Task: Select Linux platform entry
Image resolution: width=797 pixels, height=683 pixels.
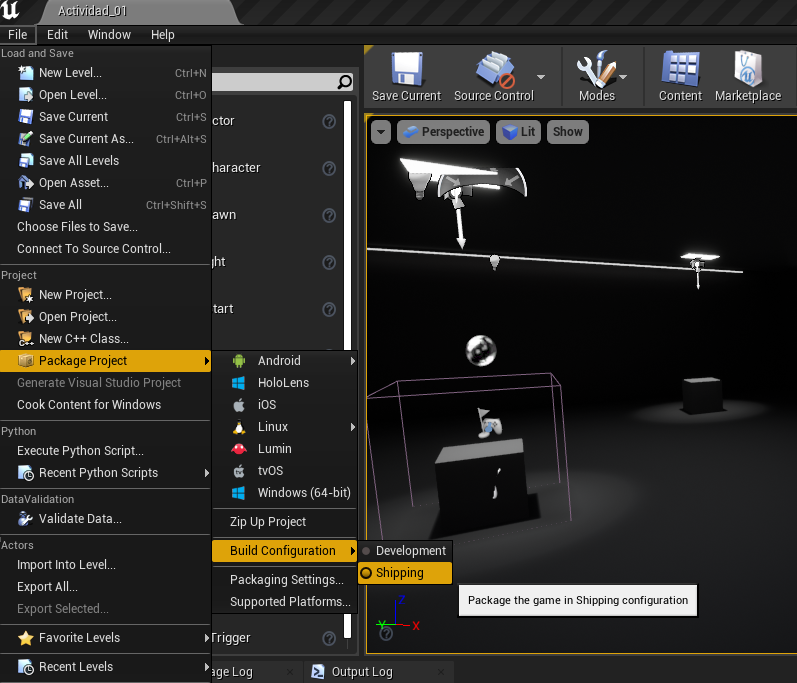Action: (x=285, y=427)
